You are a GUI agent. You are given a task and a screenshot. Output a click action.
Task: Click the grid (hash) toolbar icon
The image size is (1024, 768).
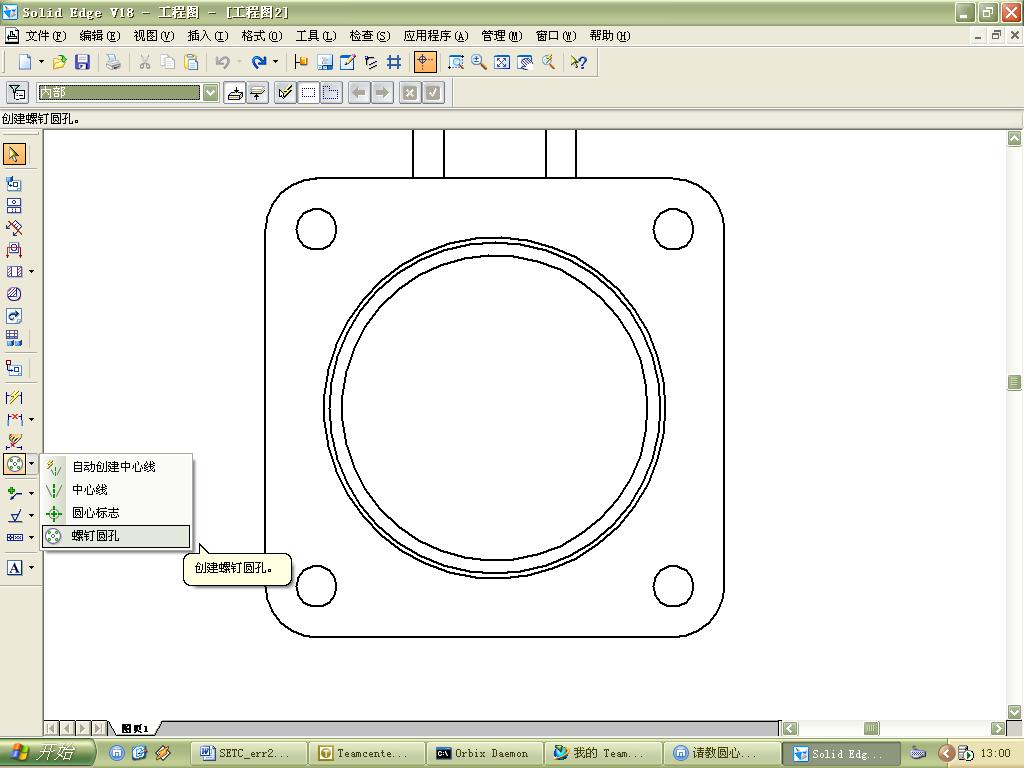click(394, 62)
